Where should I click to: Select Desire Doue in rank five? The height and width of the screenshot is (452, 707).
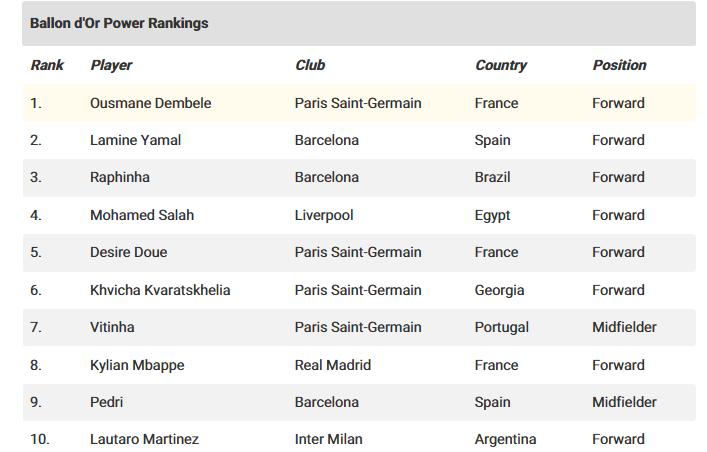click(x=129, y=252)
